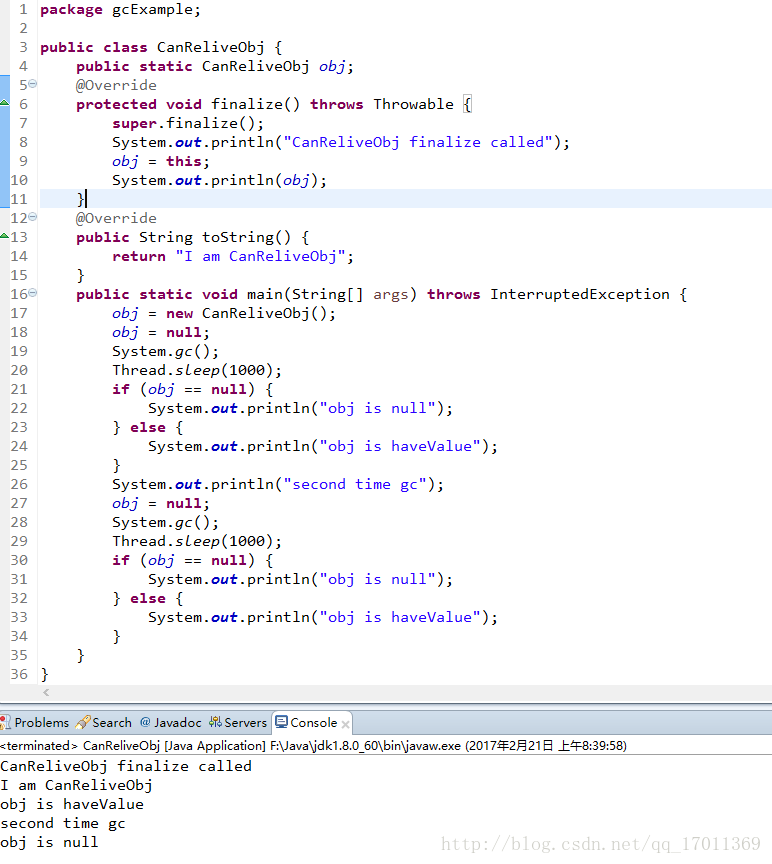Click line number 1 in the gutter
772x864 pixels.
[23, 9]
